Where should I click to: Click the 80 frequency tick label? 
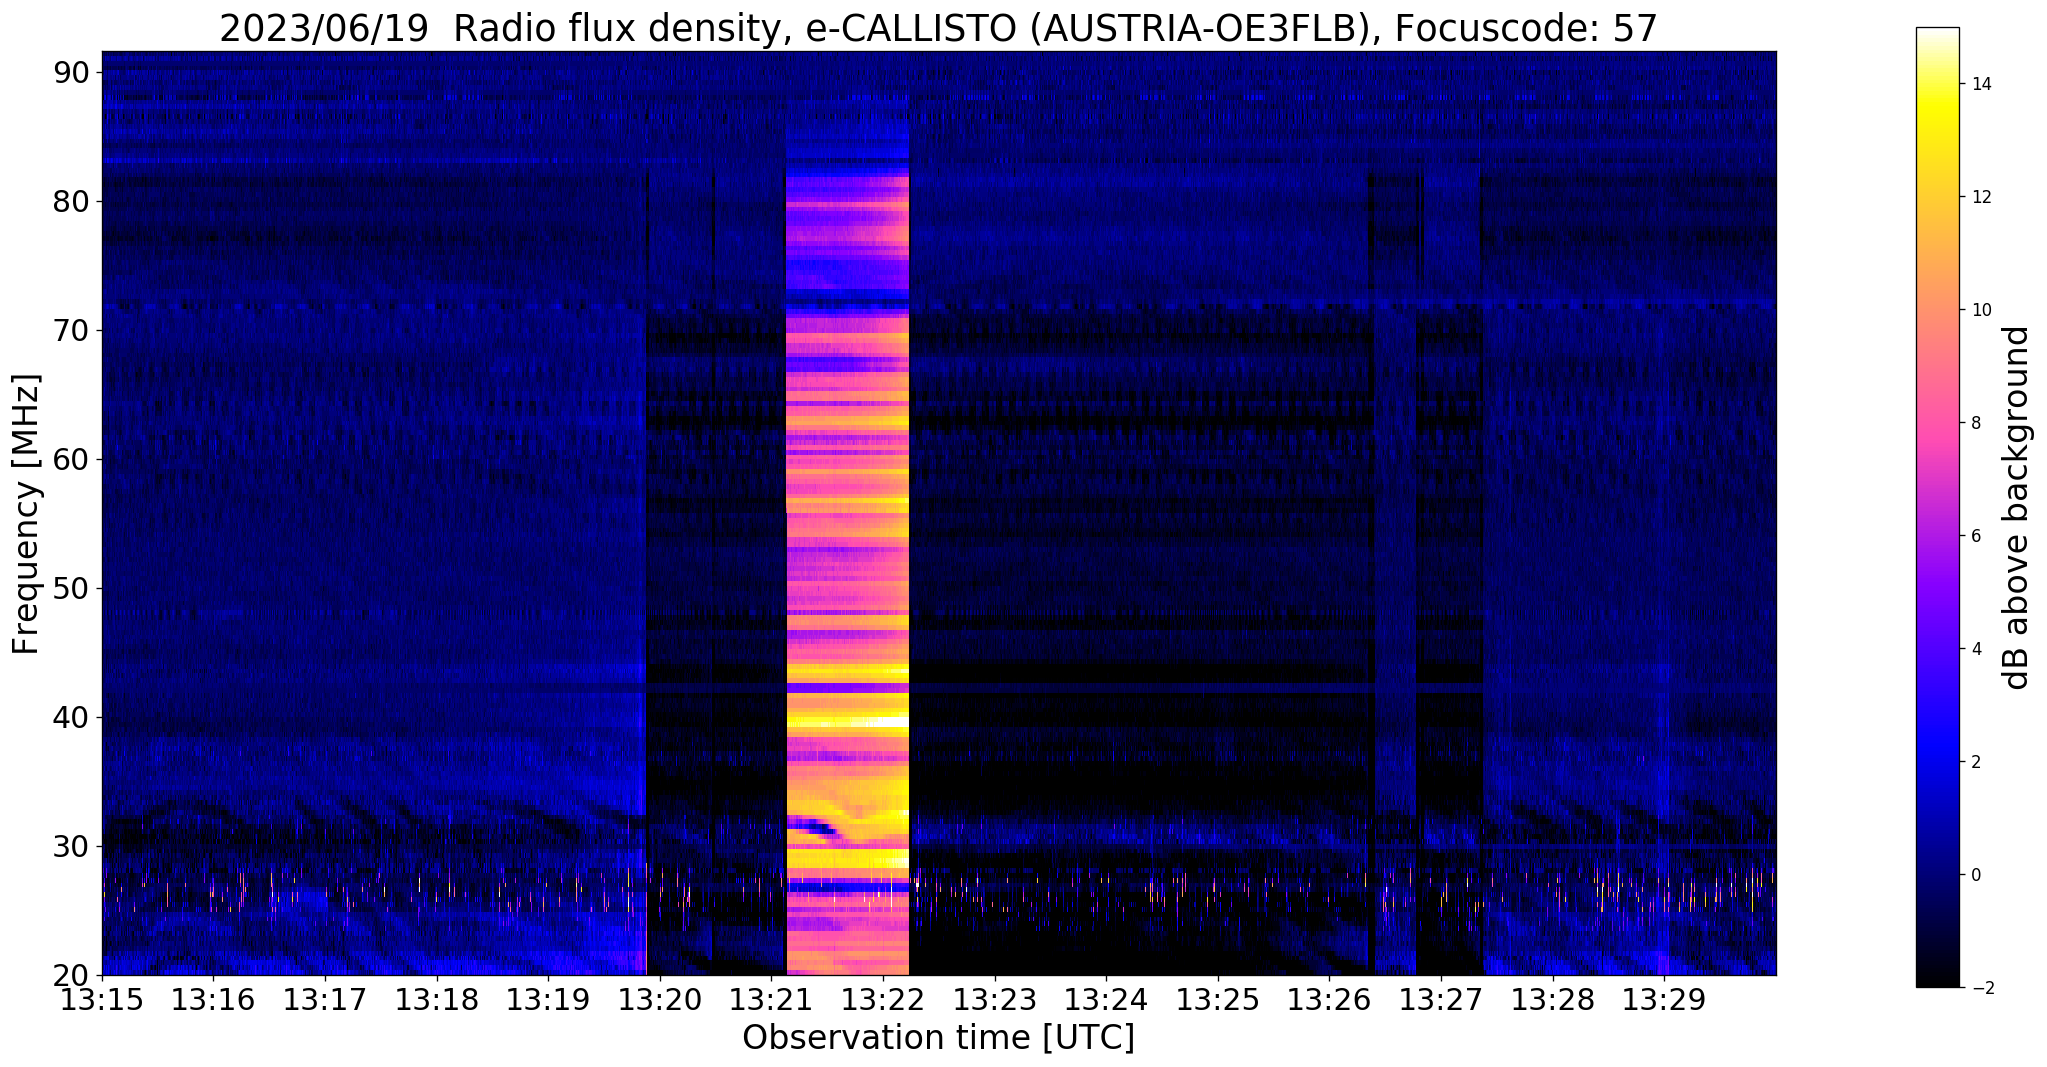click(72, 201)
